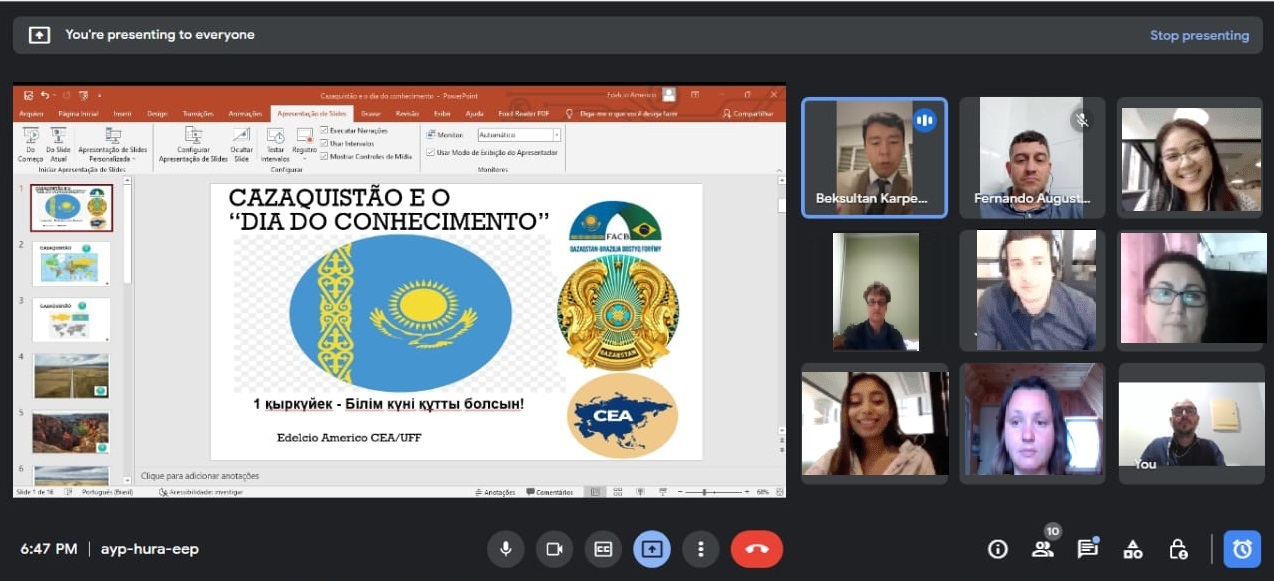Click Comentários button in status bar
Image resolution: width=1274 pixels, height=581 pixels.
551,492
